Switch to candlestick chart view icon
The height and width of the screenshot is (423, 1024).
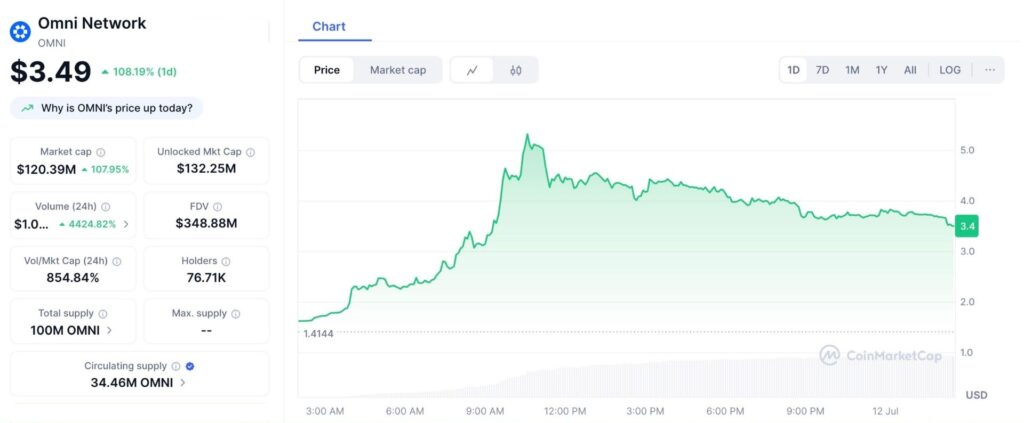[516, 70]
